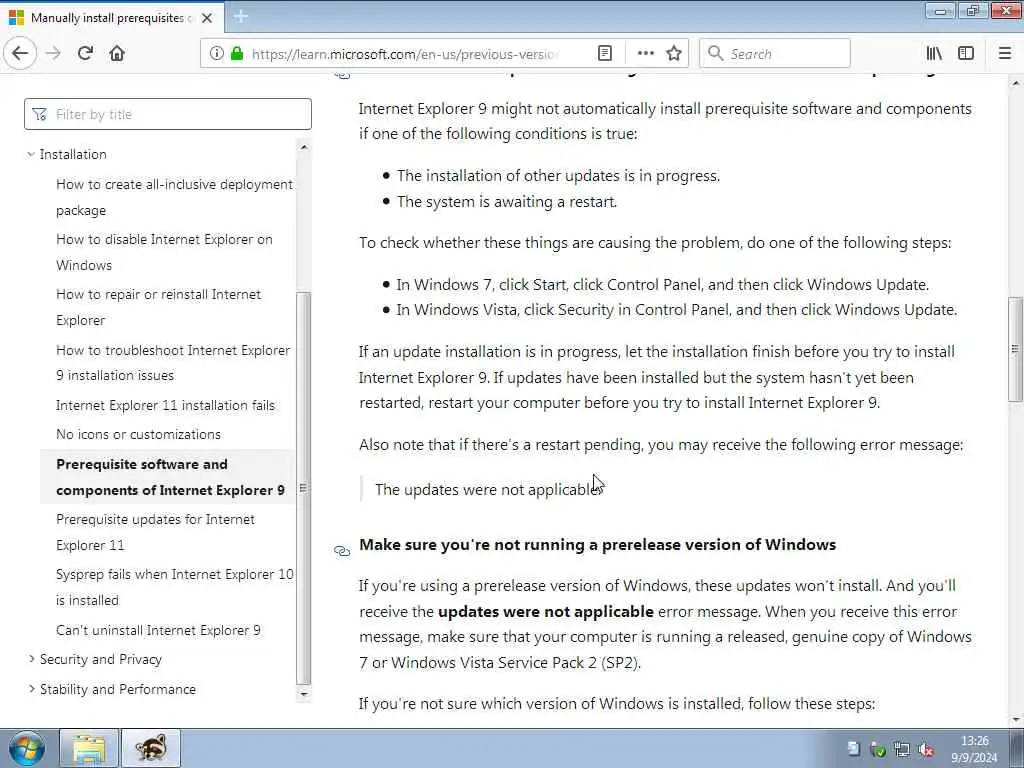Click the green padlock security icon
This screenshot has width=1024, height=768.
pyautogui.click(x=237, y=54)
